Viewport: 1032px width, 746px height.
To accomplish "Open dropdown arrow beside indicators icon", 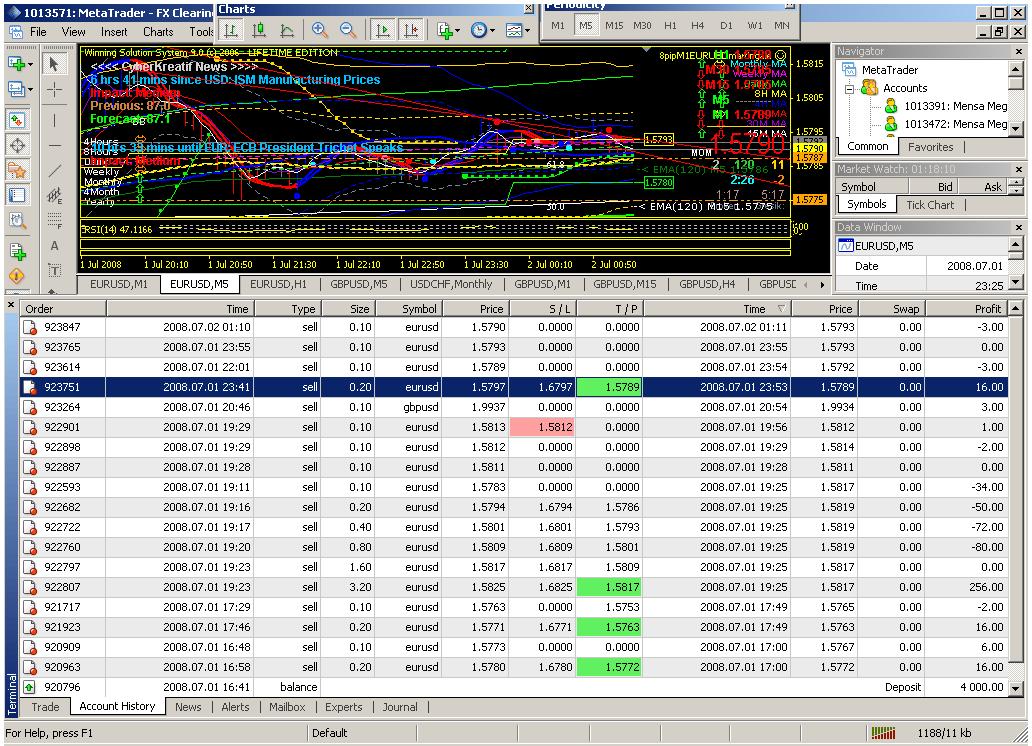I will pyautogui.click(x=458, y=31).
